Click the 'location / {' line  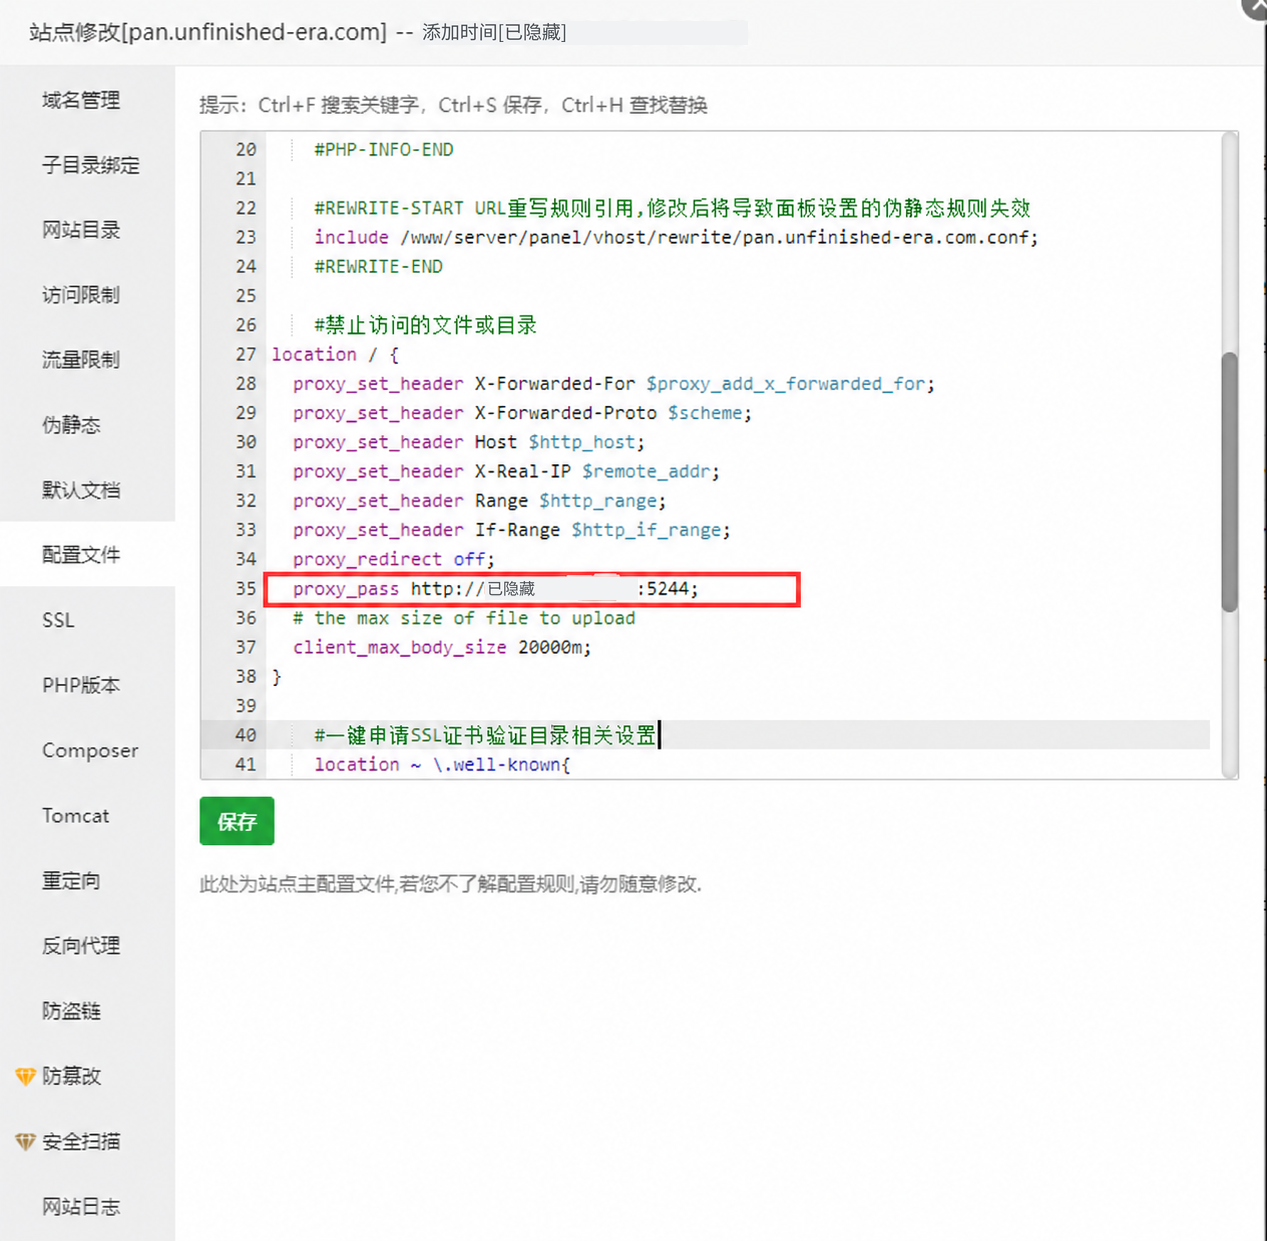click(x=335, y=355)
